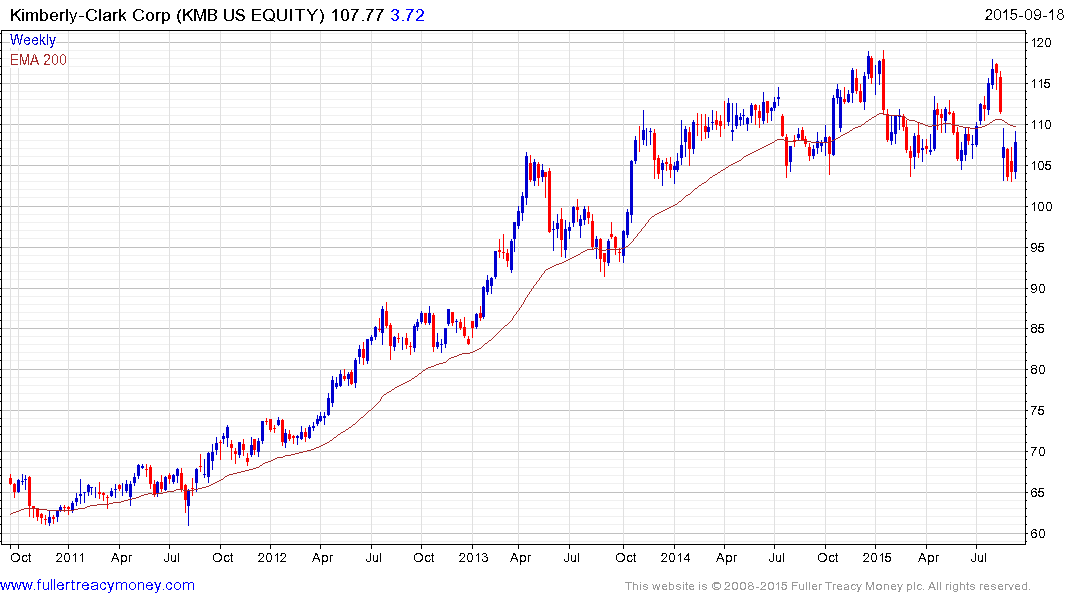The height and width of the screenshot is (600, 1075).
Task: Click the 75 price axis label
Action: tap(1038, 411)
